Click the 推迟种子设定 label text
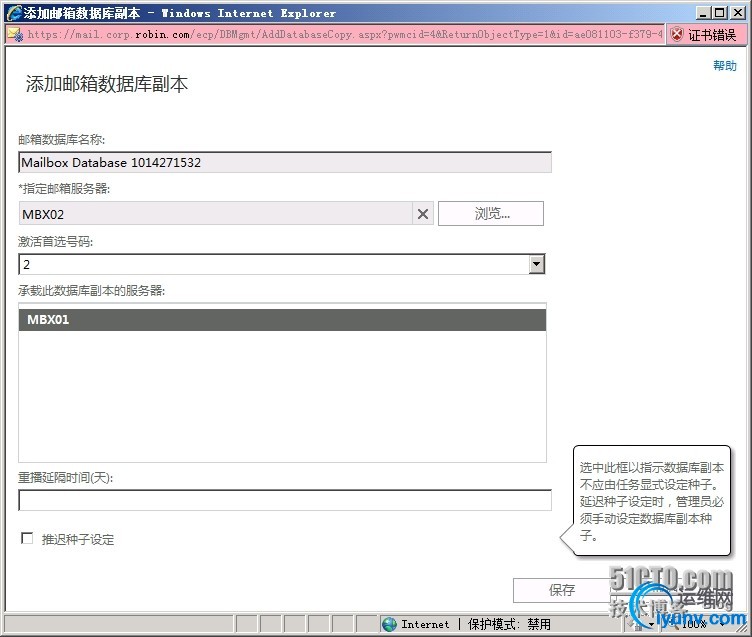Viewport: 752px width, 637px height. 78,539
